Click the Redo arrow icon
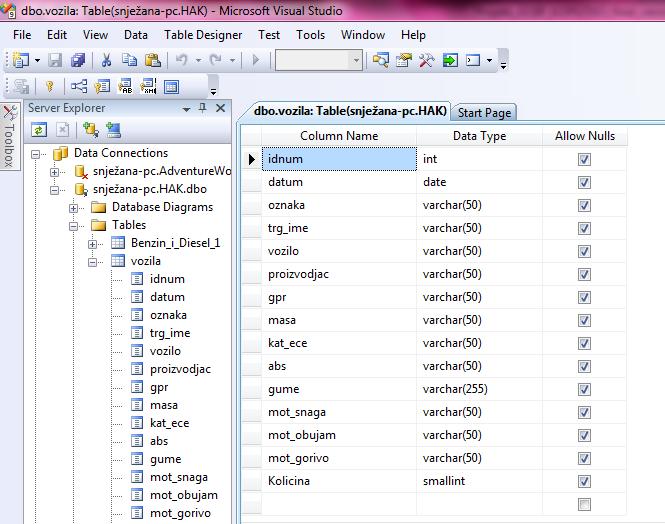The image size is (665, 524). (215, 60)
